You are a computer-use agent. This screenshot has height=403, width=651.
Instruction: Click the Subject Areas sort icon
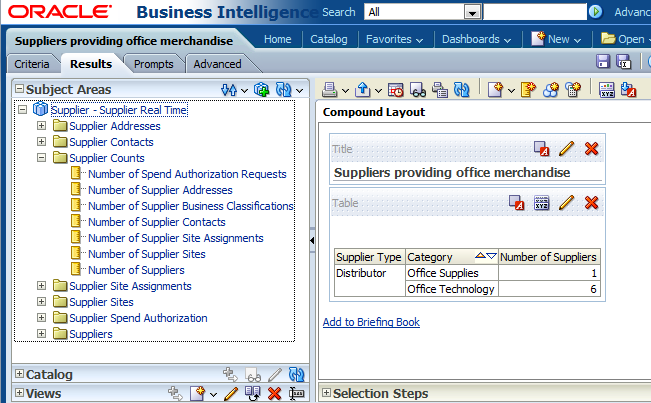[x=229, y=90]
